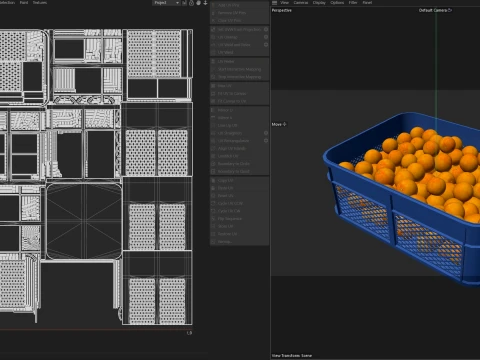Open UV Weld and Relax options gear
480x360 pixels.
pyautogui.click(x=266, y=45)
